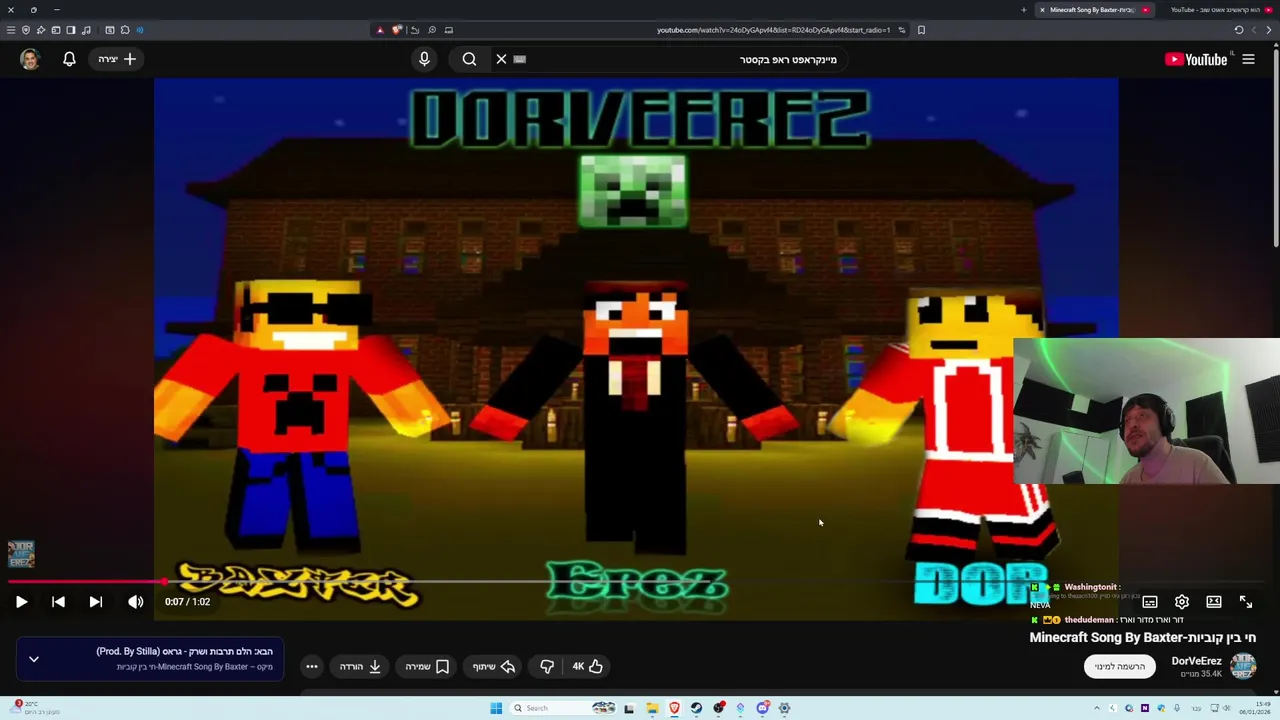Open the Create video button
1280x720 pixels.
pos(117,59)
